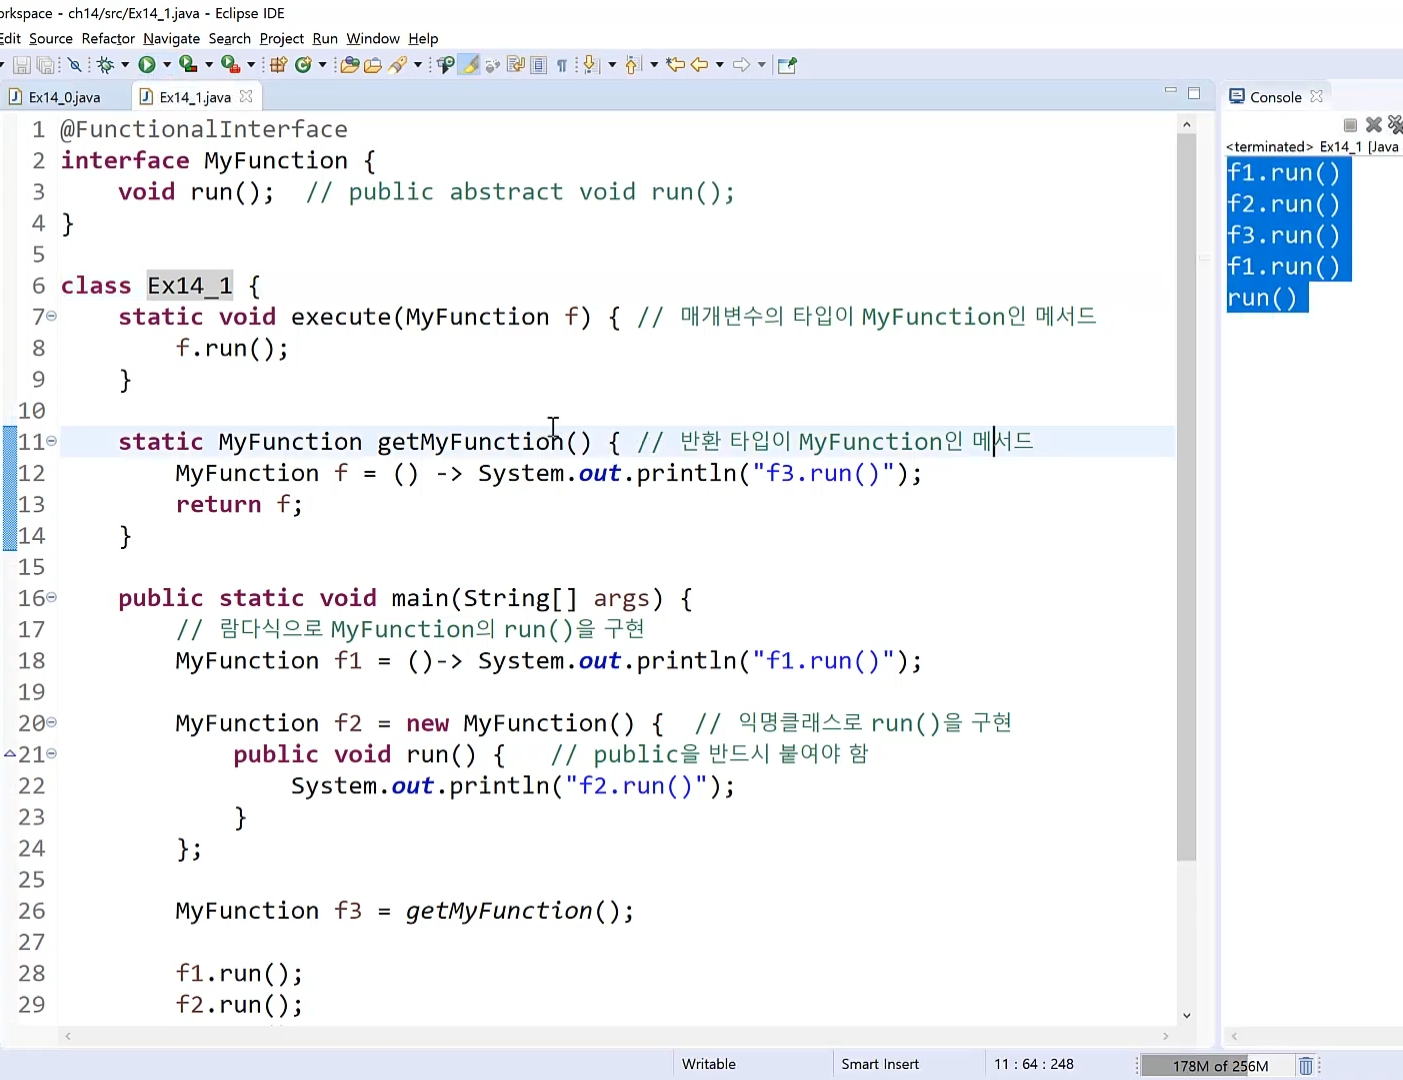The height and width of the screenshot is (1080, 1403).
Task: Open the Window menu
Action: click(373, 38)
